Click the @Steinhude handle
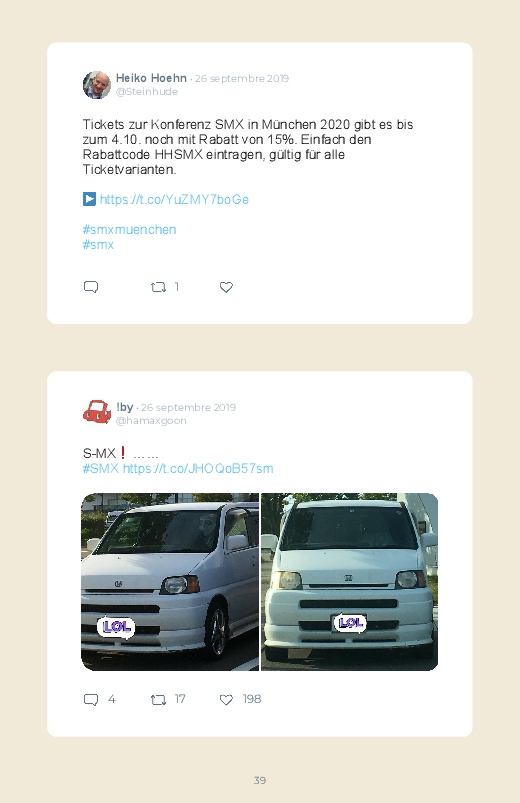 [x=147, y=92]
